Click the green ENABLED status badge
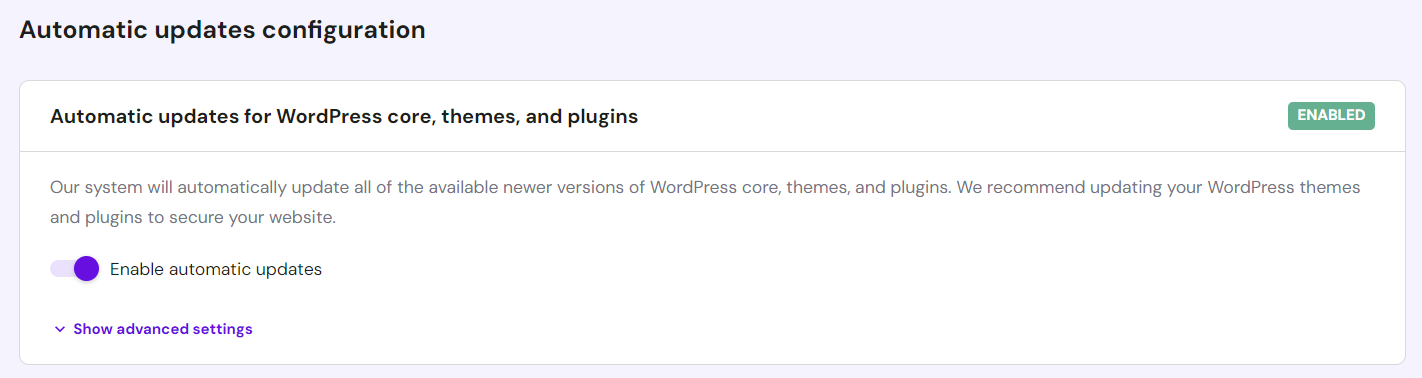This screenshot has height=378, width=1422. 1331,116
